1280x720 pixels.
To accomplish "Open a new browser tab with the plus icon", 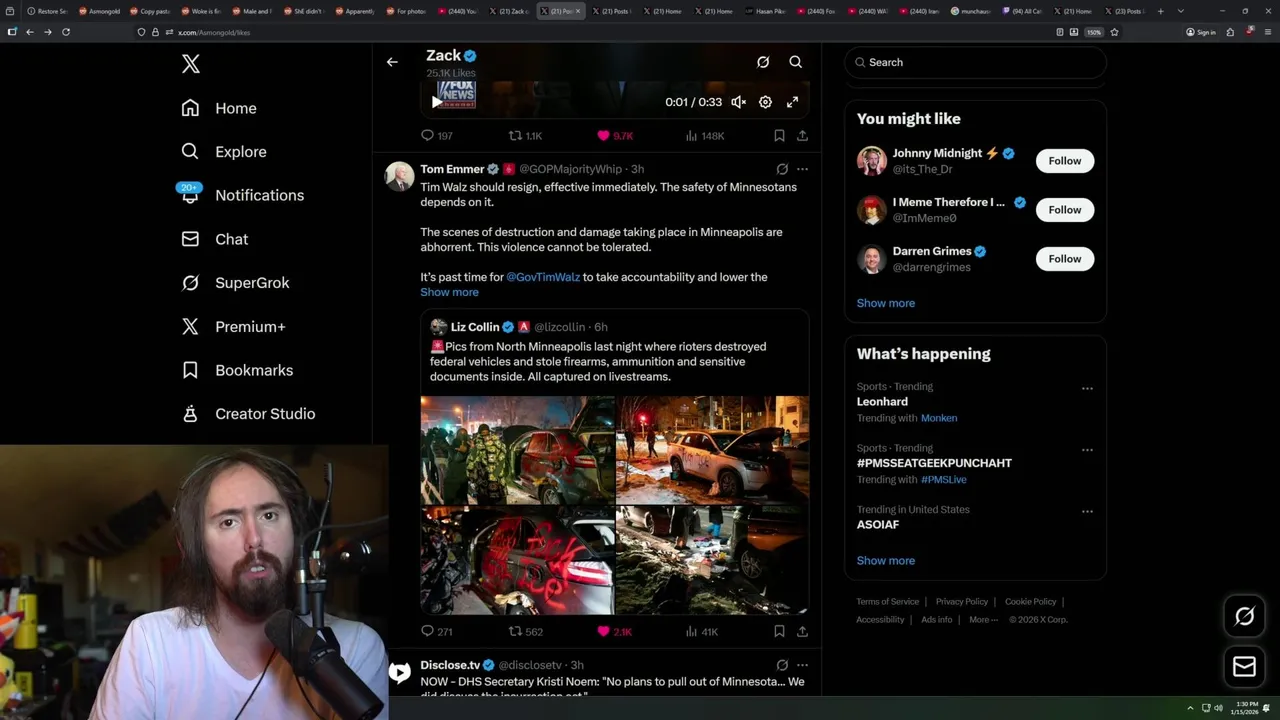I will click(x=1160, y=11).
